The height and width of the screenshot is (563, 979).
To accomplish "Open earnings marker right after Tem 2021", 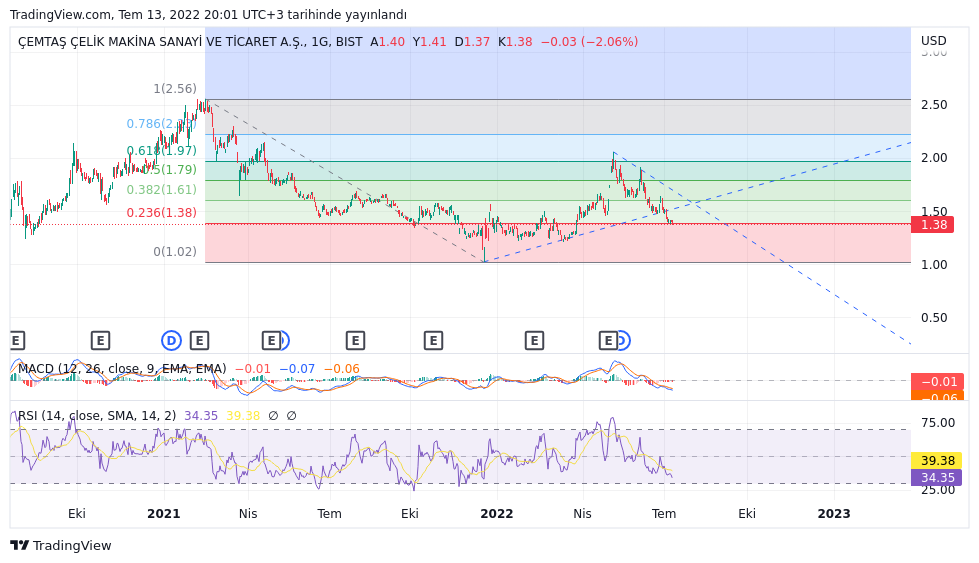I will (355, 341).
